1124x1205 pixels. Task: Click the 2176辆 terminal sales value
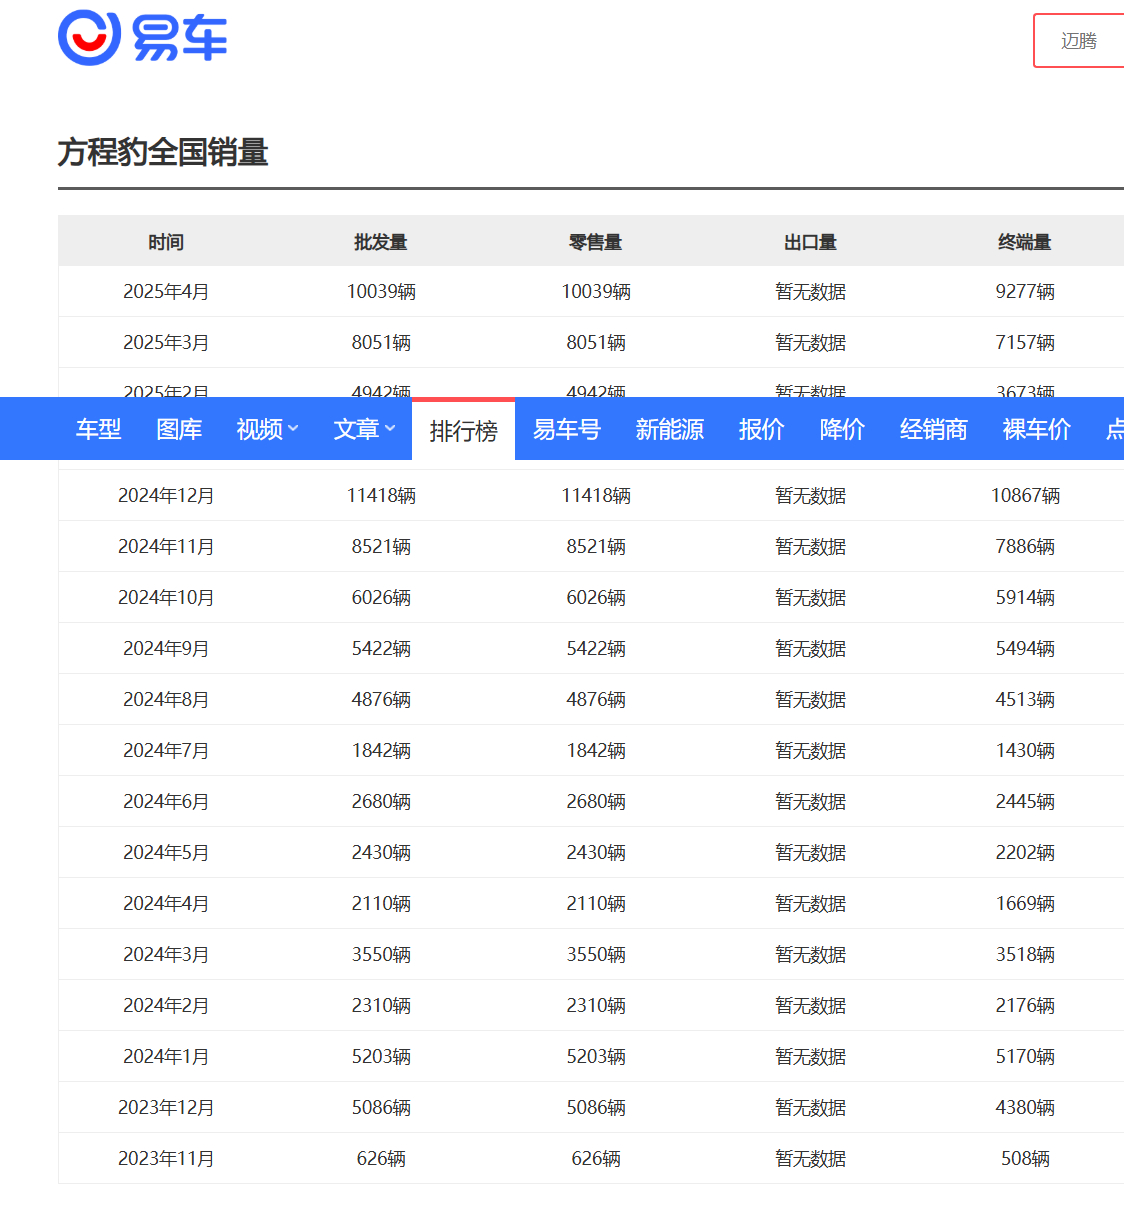coord(1025,1005)
